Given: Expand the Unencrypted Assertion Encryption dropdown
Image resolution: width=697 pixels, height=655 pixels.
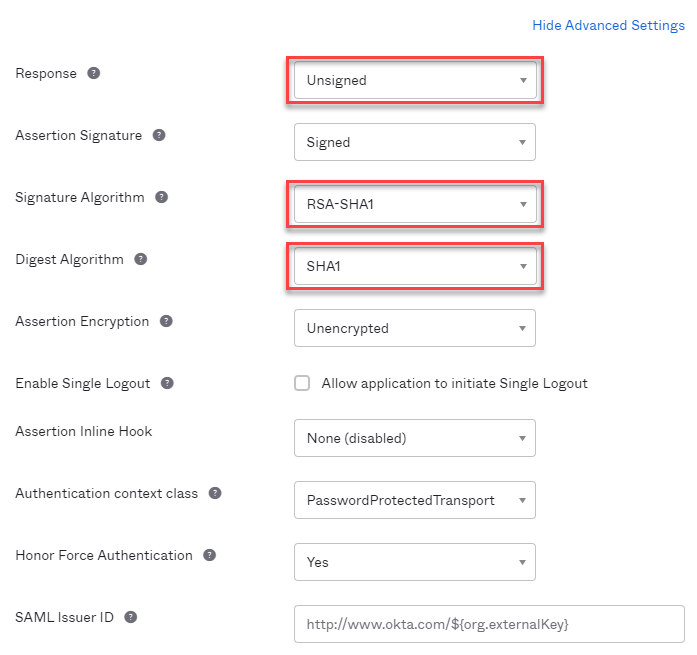Looking at the screenshot, I should [x=415, y=328].
